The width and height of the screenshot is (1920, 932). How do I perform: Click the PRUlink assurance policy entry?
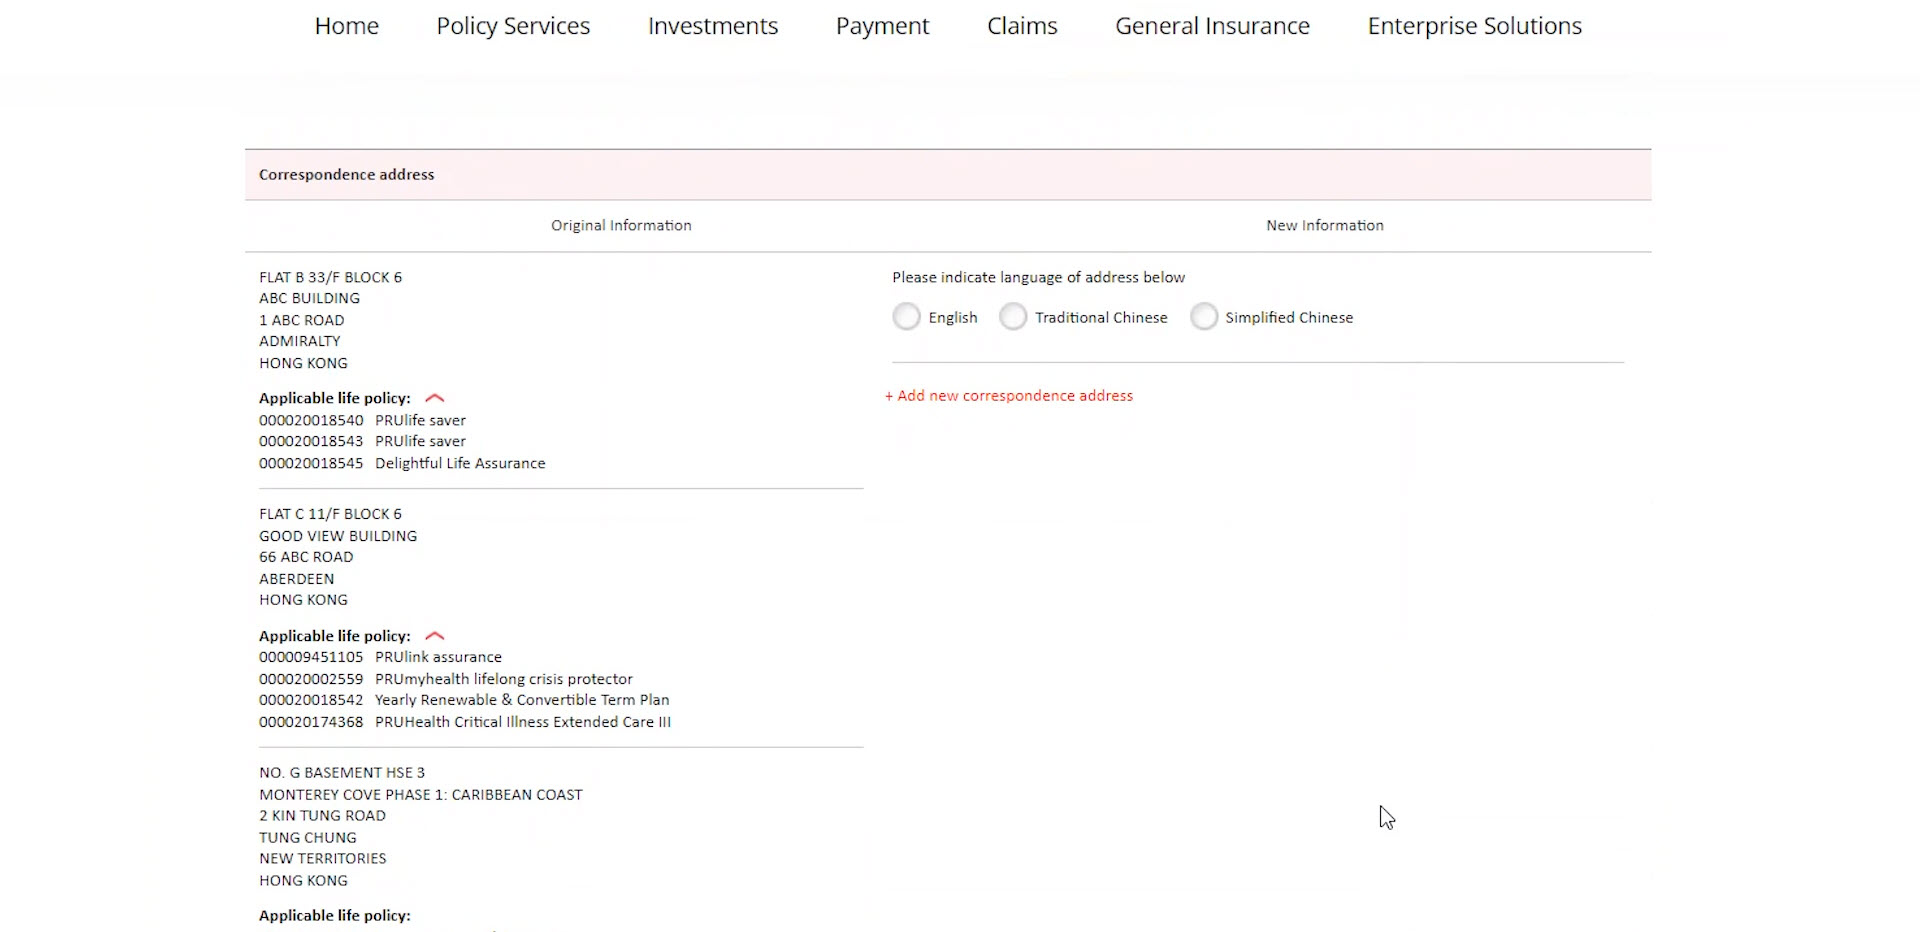[380, 657]
